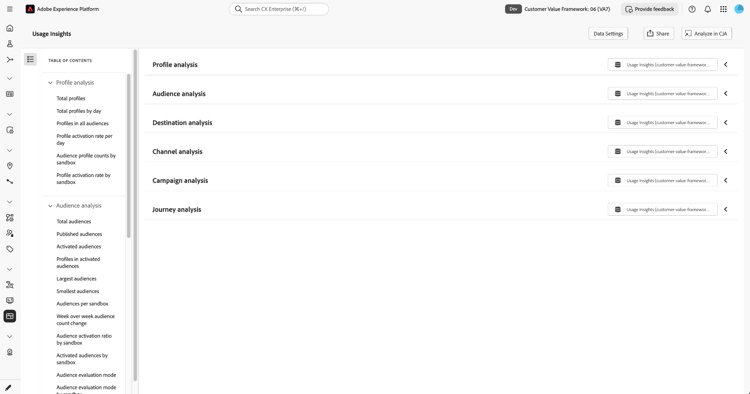The image size is (750, 394).
Task: Jump to Activated audiences by sandbox
Action: pos(82,359)
